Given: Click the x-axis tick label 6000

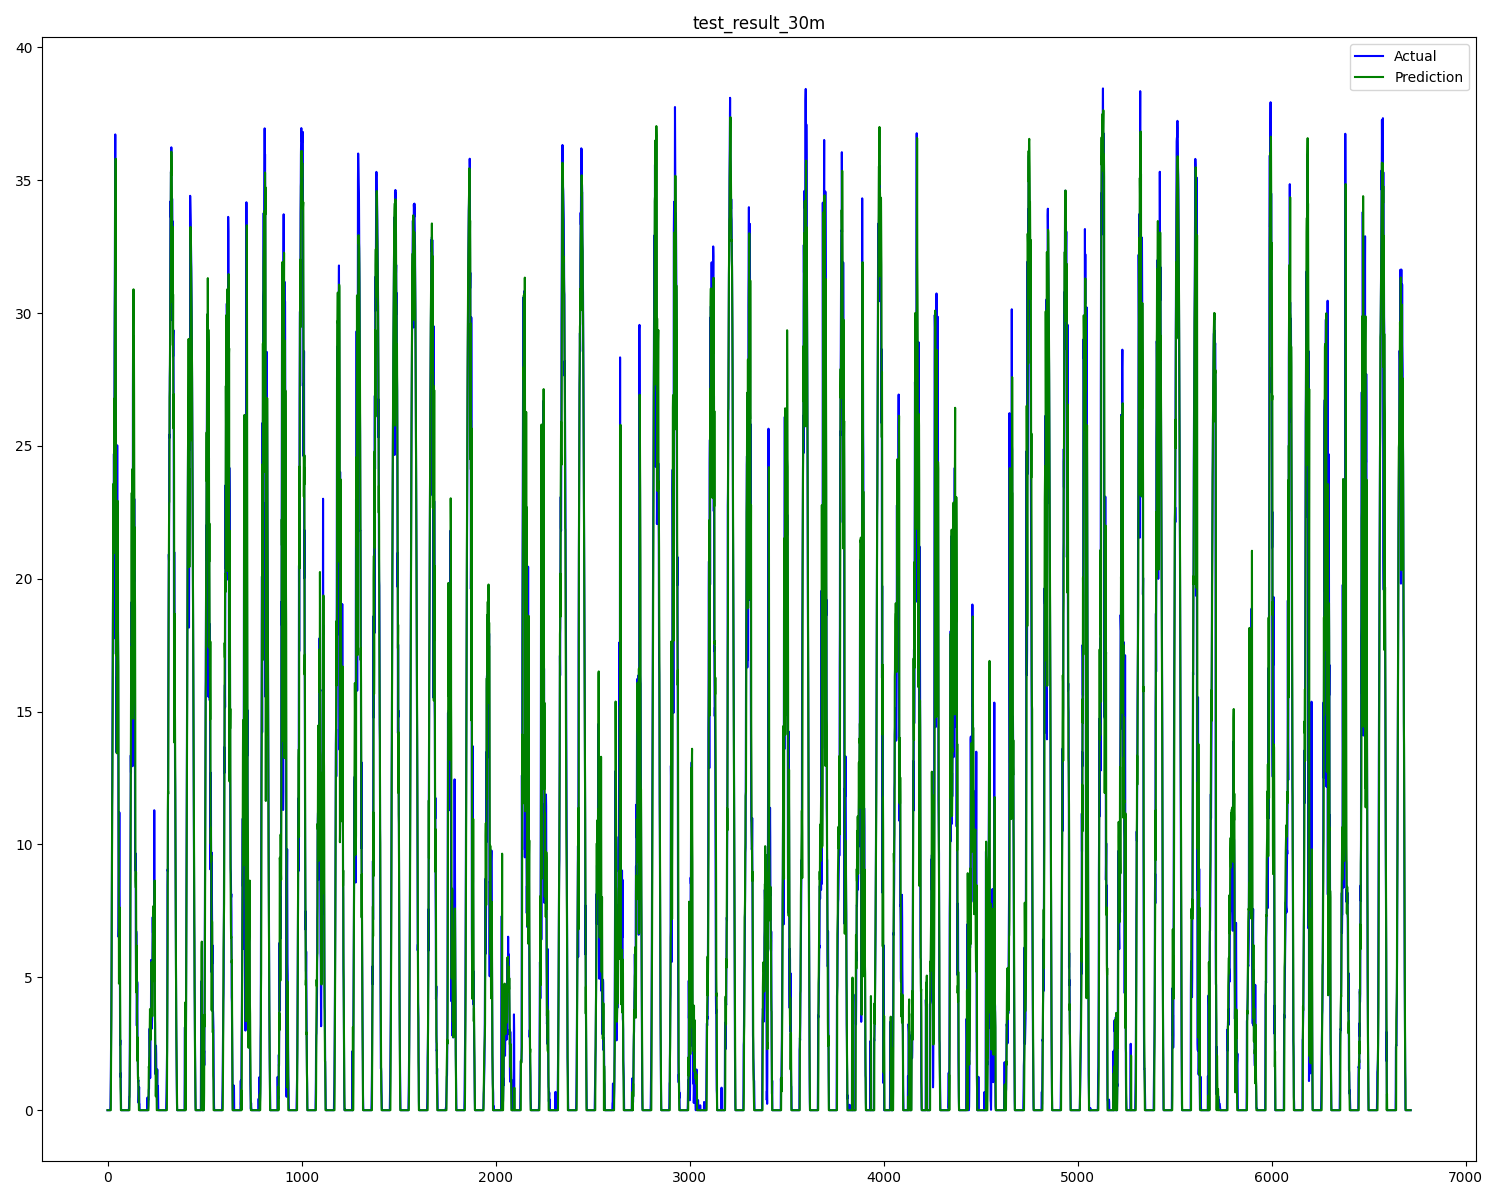Looking at the screenshot, I should pyautogui.click(x=1272, y=1177).
